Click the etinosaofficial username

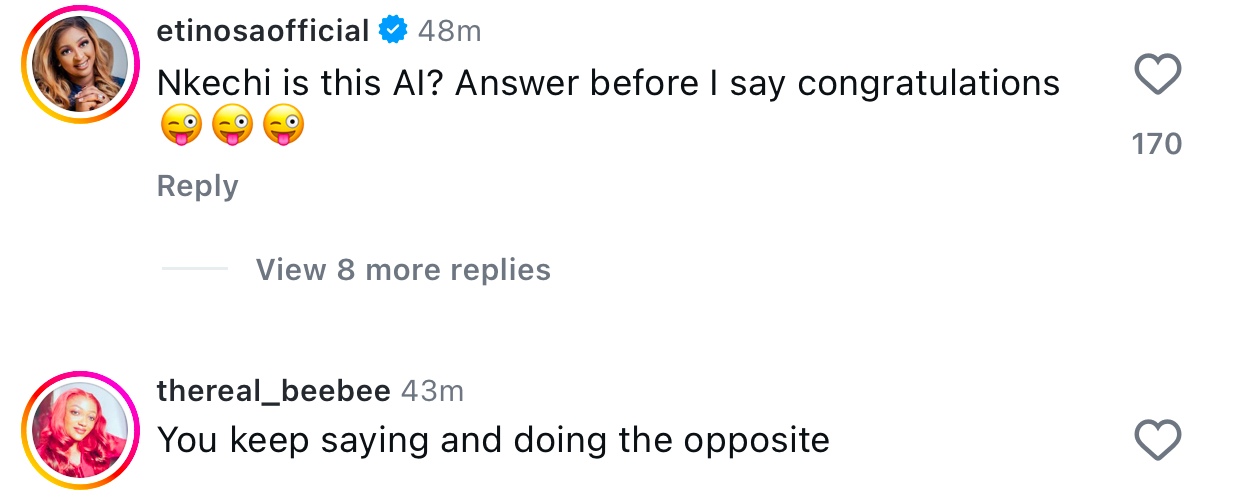pos(263,31)
